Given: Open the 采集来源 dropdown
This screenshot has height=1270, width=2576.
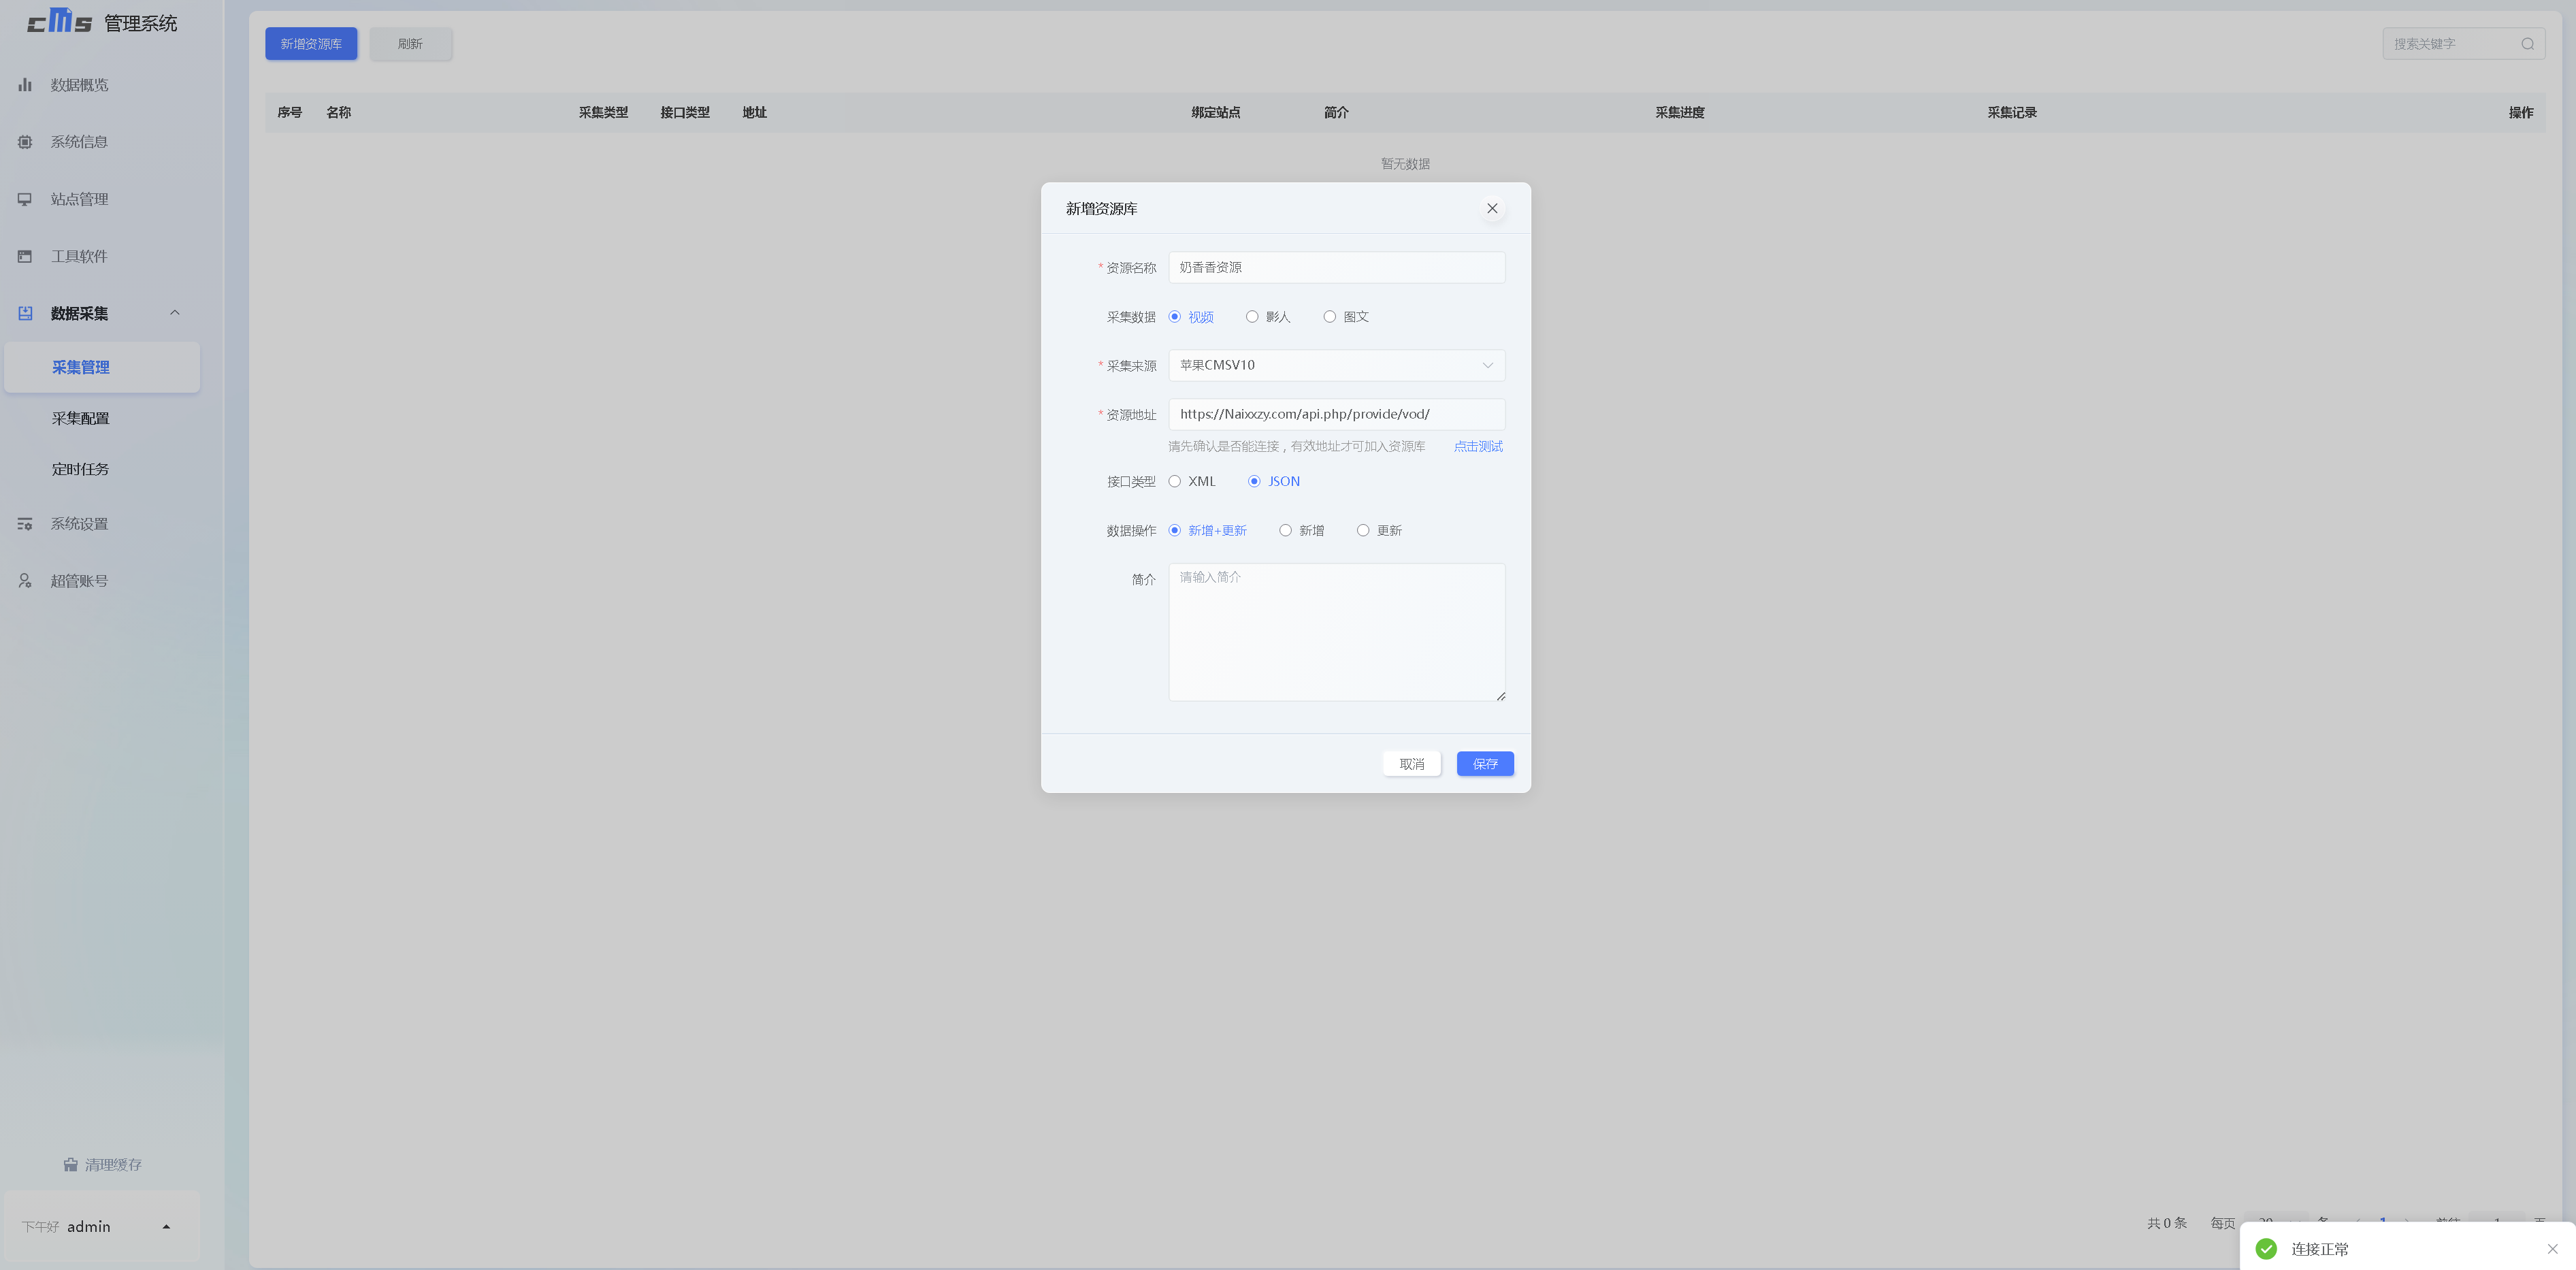Looking at the screenshot, I should pos(1336,365).
